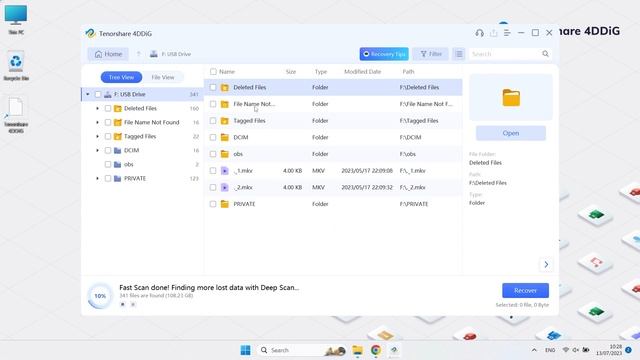Show hidden system tray icons
The width and height of the screenshot is (640, 360).
tap(534, 350)
